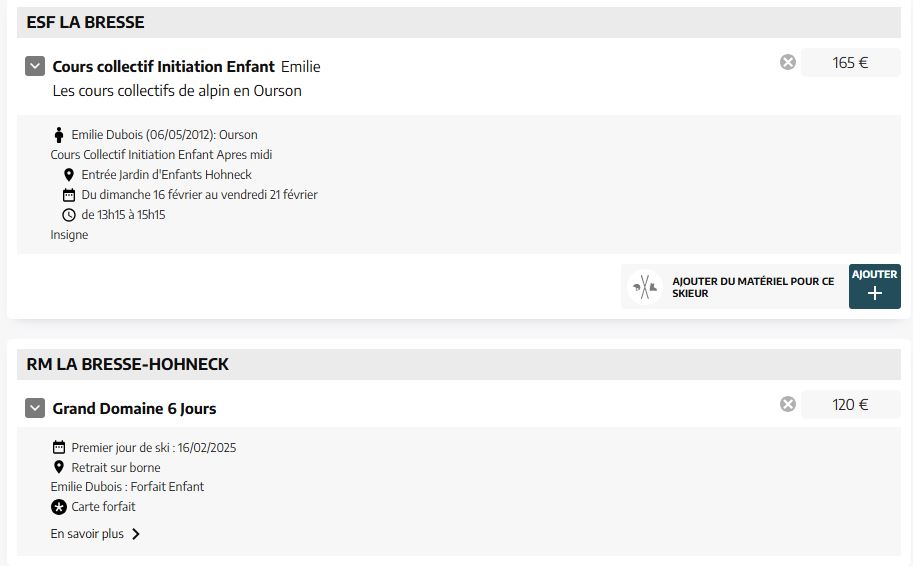Collapse the Cours collectif Initiation Enfant details

[x=35, y=66]
